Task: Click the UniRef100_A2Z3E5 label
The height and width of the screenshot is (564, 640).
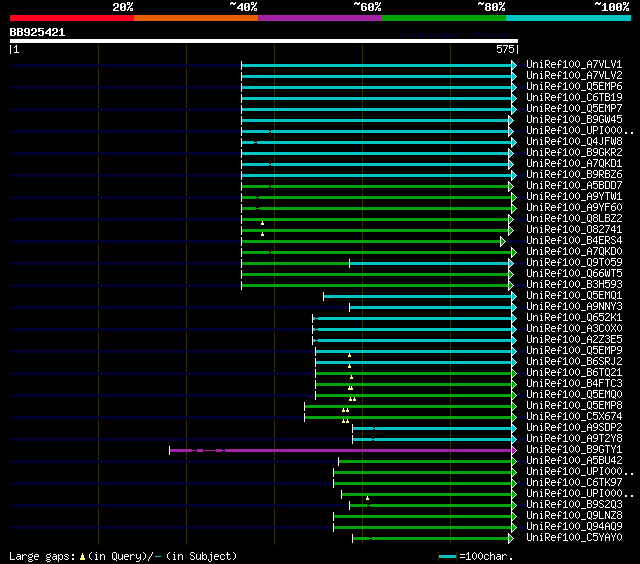Action: (574, 340)
